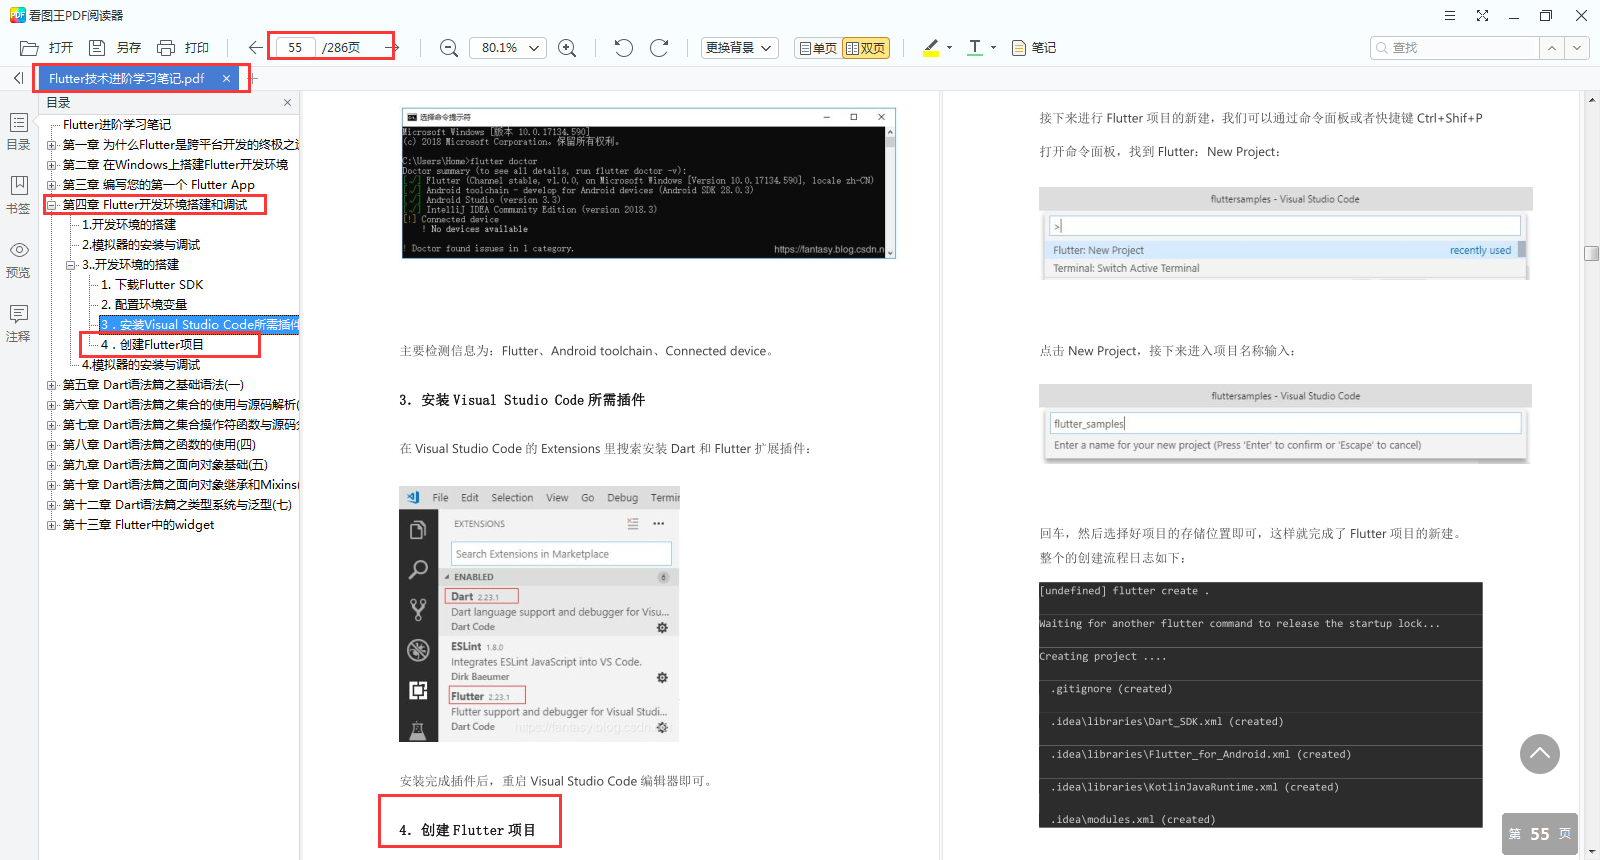This screenshot has height=860, width=1600.
Task: Collapse the sidebar with the left arrow
Action: coord(18,78)
